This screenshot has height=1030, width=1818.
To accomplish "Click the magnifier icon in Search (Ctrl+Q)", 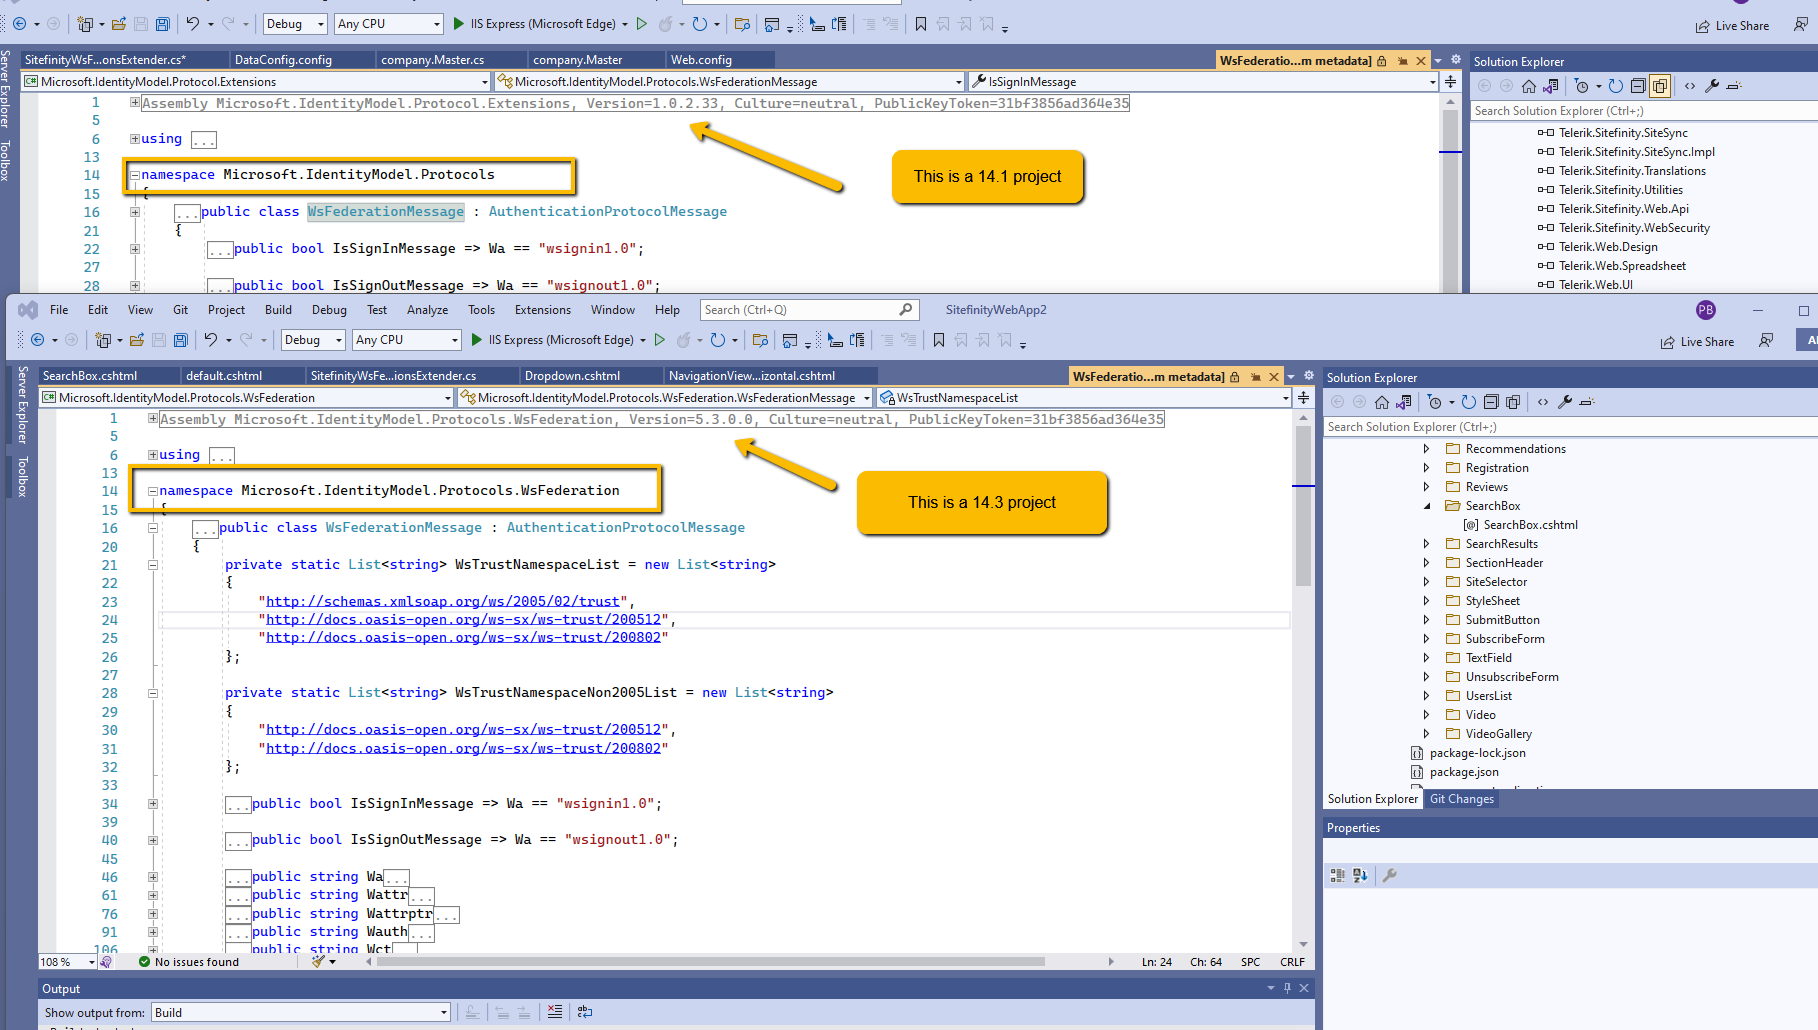I will (905, 310).
